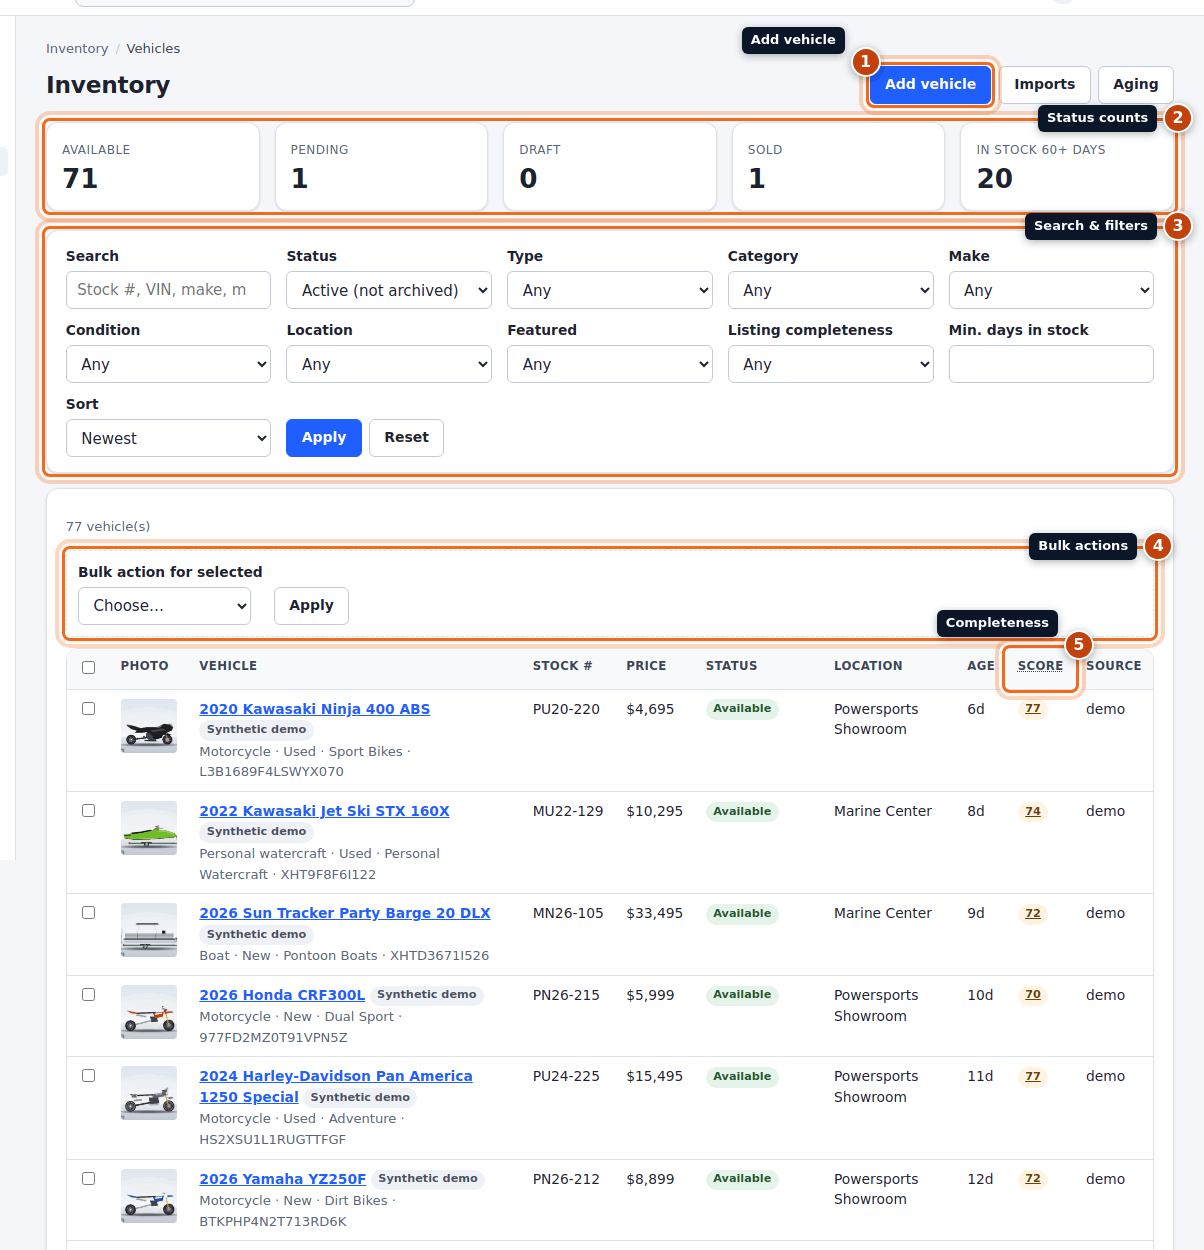Open the Status dropdown
Image resolution: width=1204 pixels, height=1250 pixels.
(389, 290)
